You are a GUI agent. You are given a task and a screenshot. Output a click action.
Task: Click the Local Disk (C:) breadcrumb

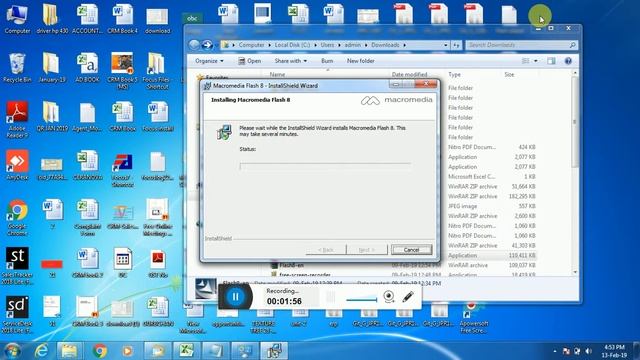292,45
